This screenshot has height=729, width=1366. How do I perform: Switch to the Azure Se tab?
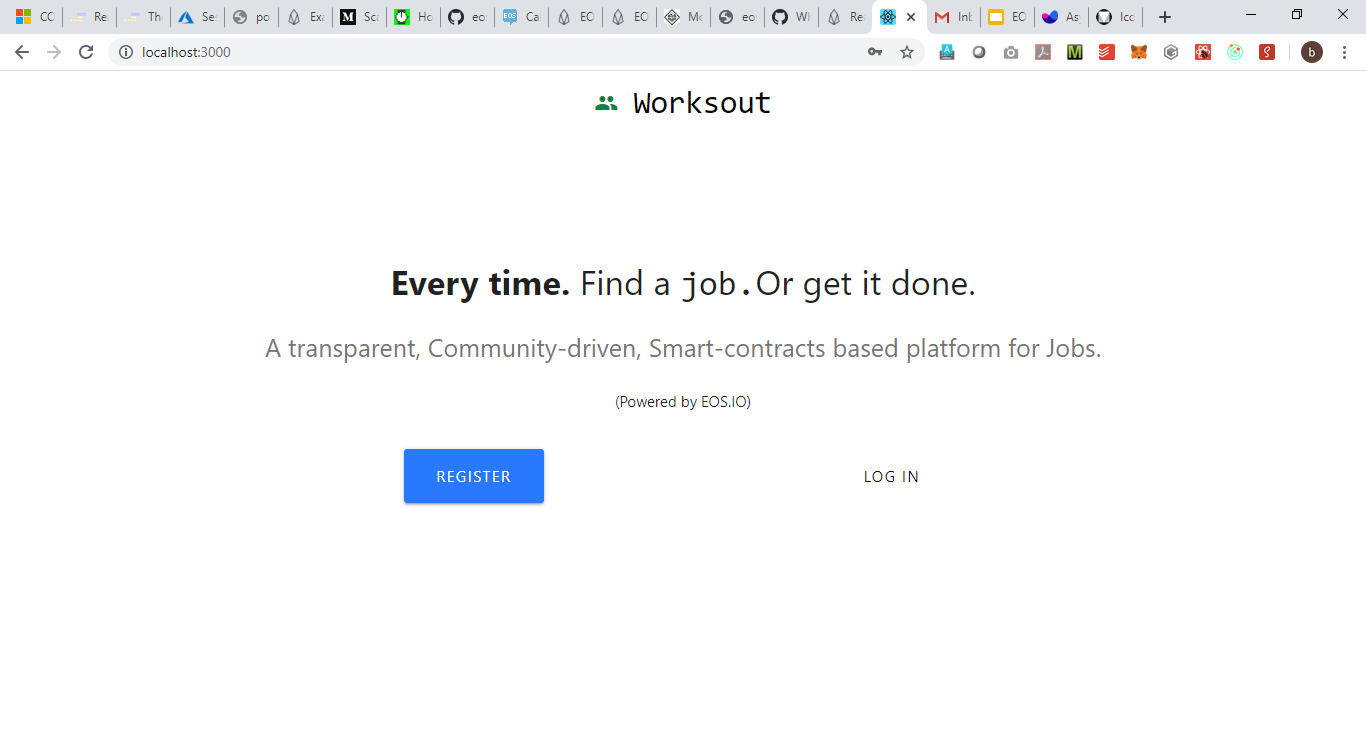[197, 17]
